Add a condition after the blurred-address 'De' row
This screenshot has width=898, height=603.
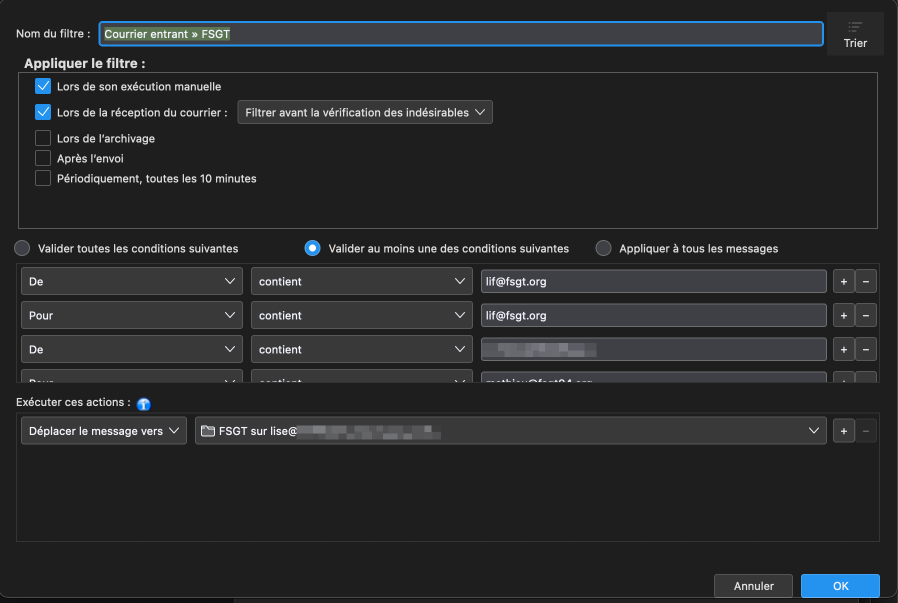843,349
